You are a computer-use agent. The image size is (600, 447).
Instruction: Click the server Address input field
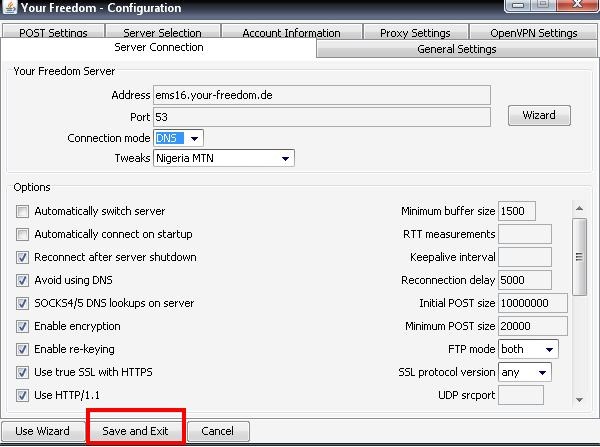click(x=322, y=95)
